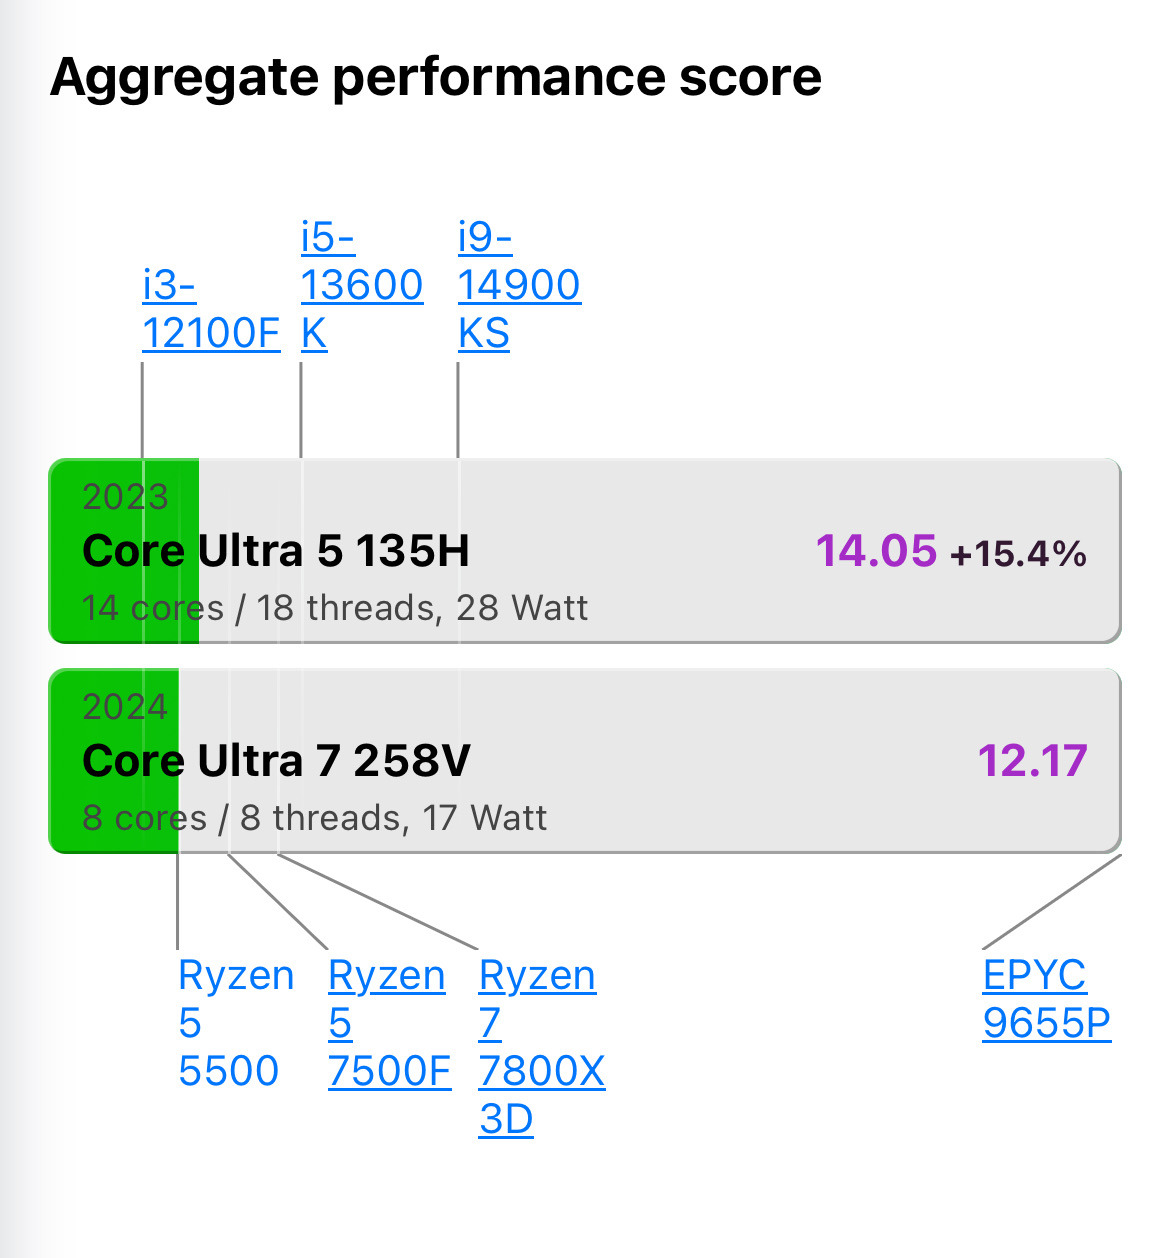Image resolution: width=1170 pixels, height=1258 pixels.
Task: Click the 2024 year label
Action: coord(125,707)
